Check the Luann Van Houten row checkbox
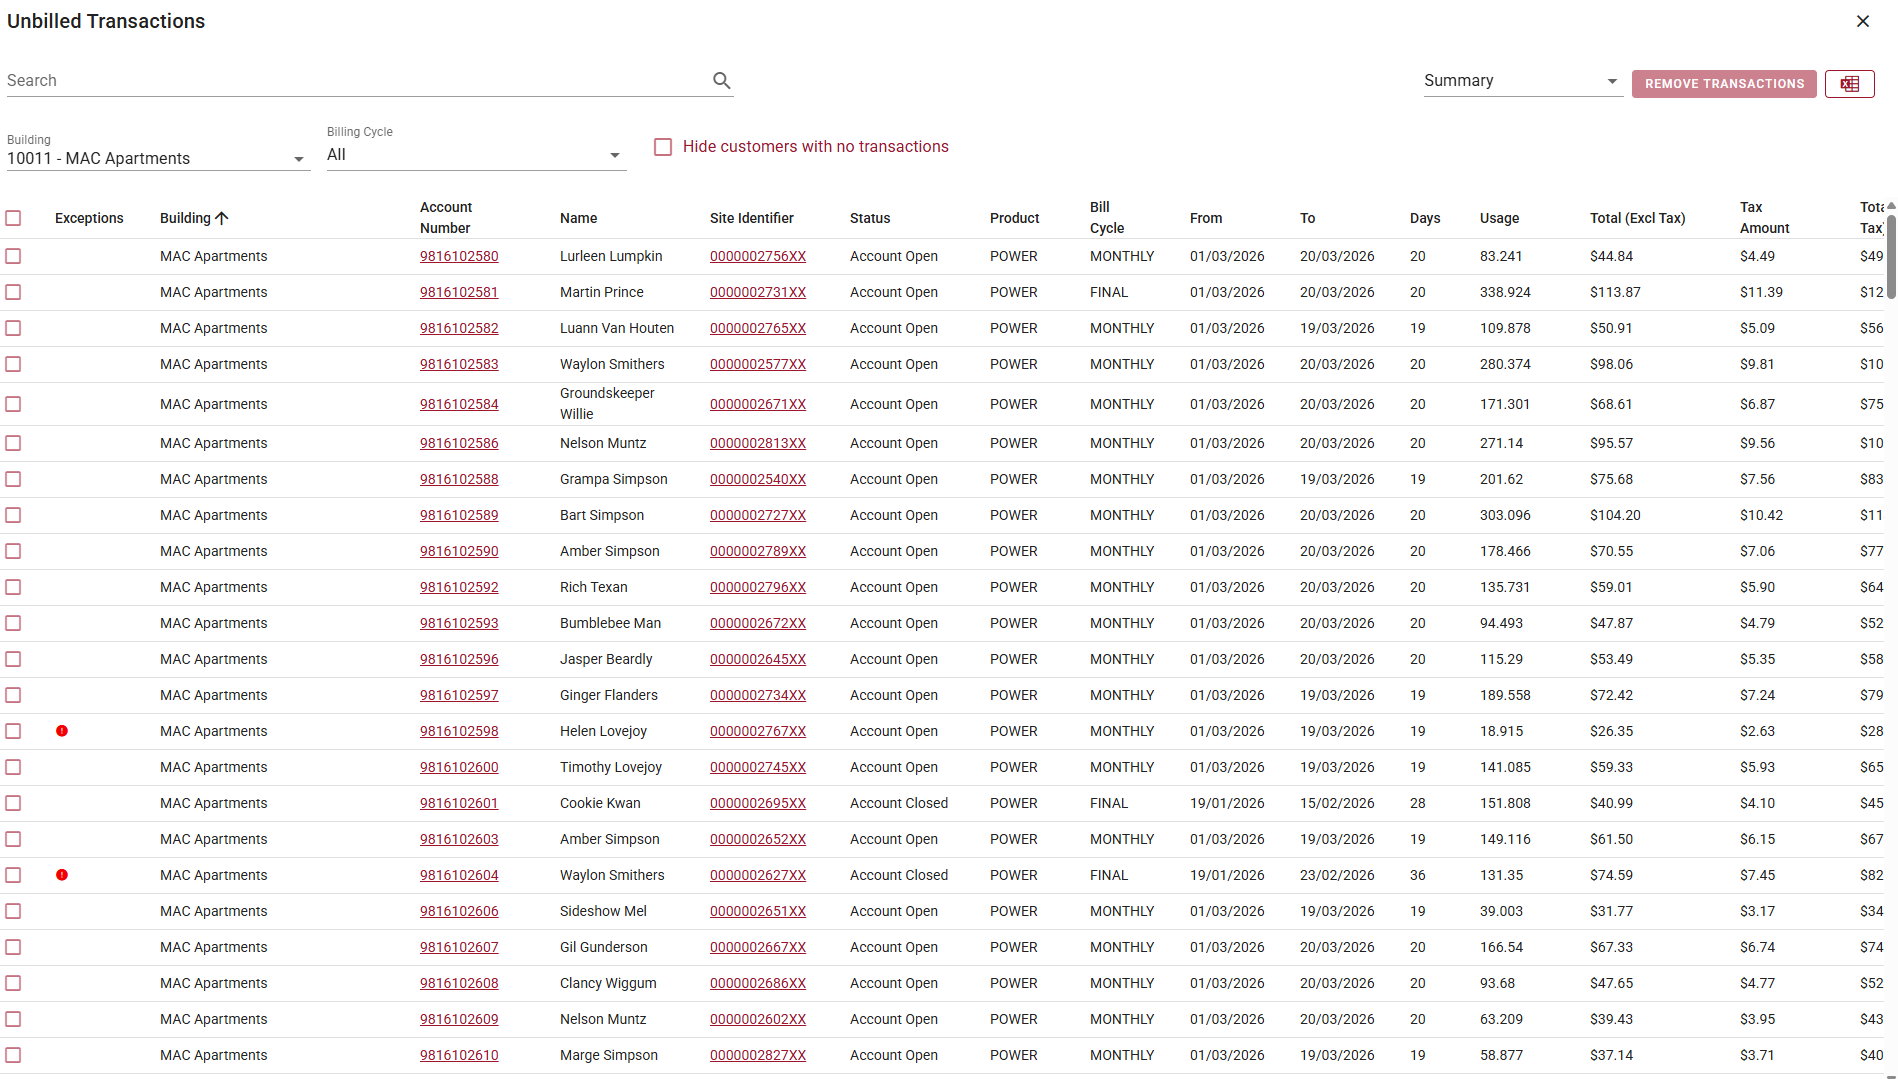 [13, 328]
